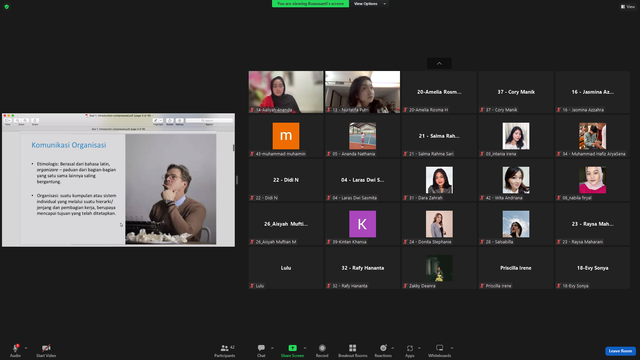The image size is (640, 360).
Task: Select the 28 - Salsabilla profile picture
Action: (x=516, y=224)
